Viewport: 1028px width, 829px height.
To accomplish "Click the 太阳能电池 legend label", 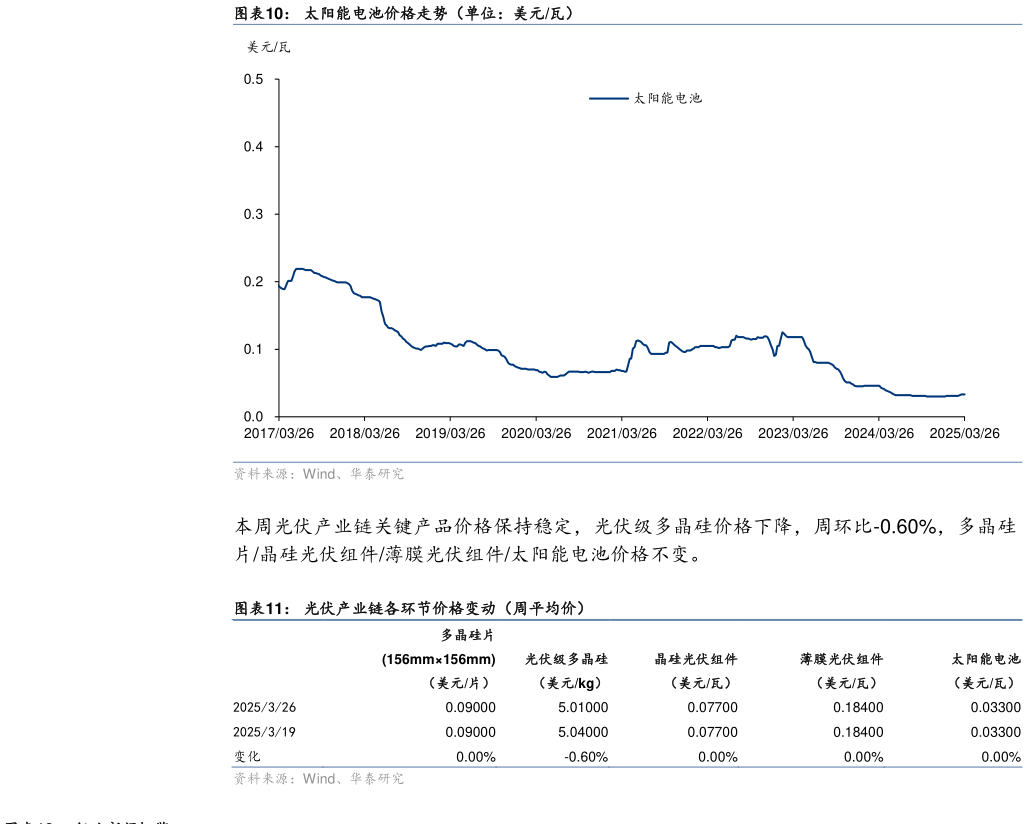I will pyautogui.click(x=667, y=98).
